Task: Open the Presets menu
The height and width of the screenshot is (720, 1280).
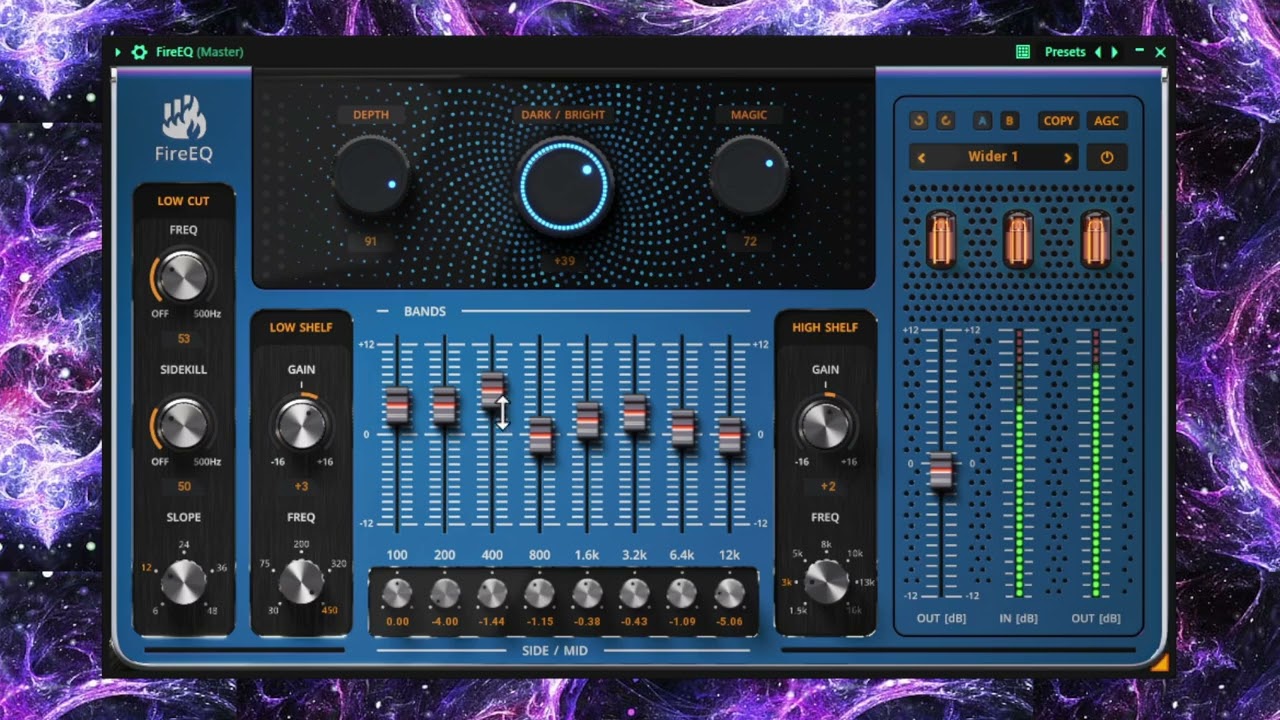Action: pos(1065,52)
